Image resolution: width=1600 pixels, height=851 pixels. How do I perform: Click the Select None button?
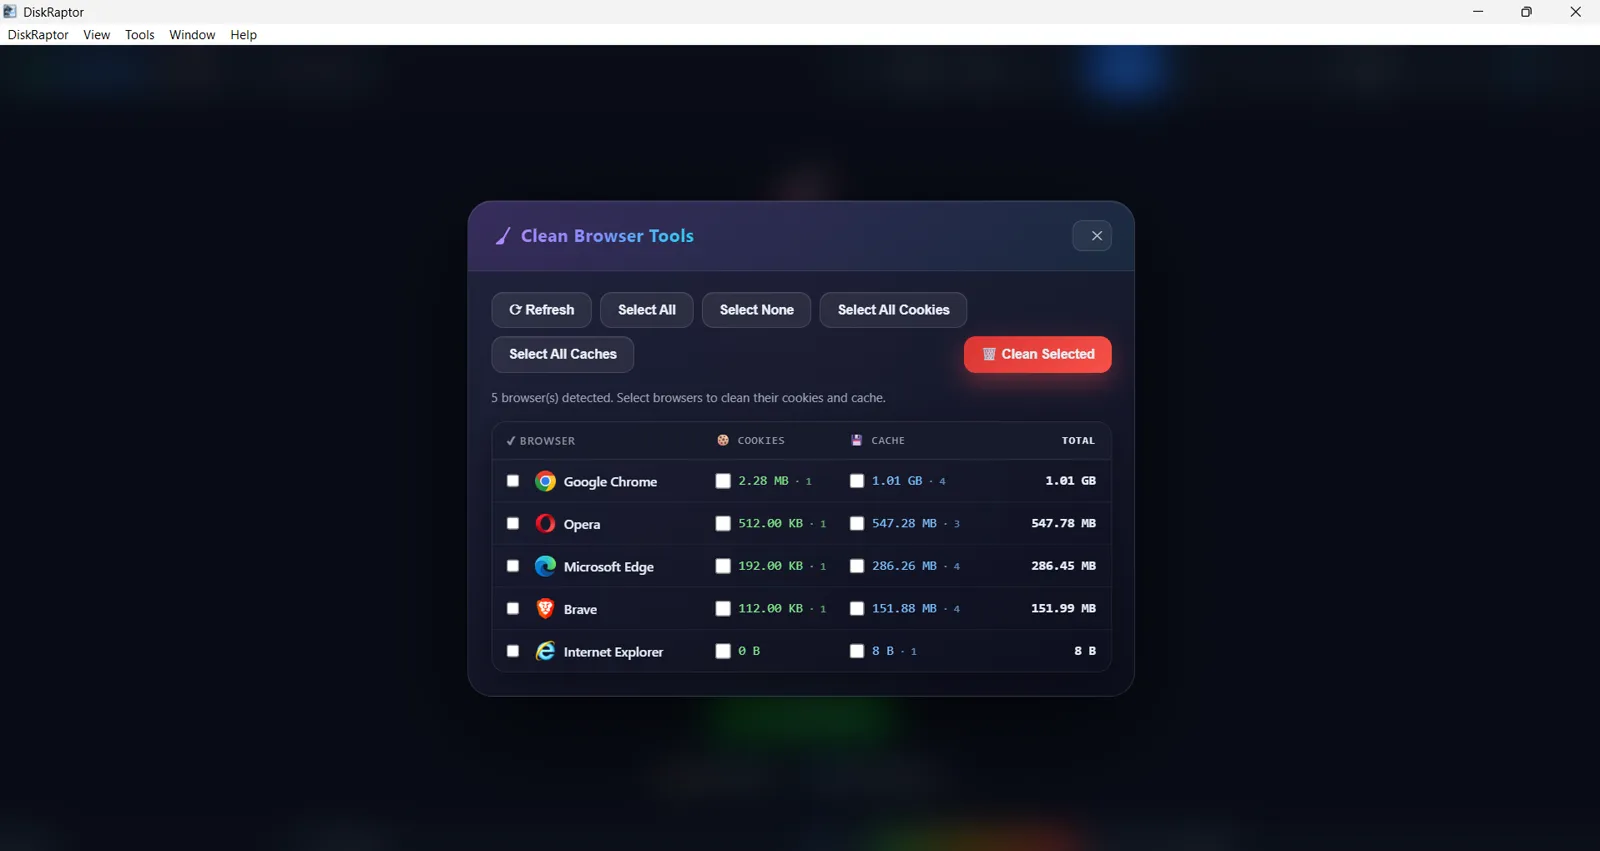[x=756, y=310]
